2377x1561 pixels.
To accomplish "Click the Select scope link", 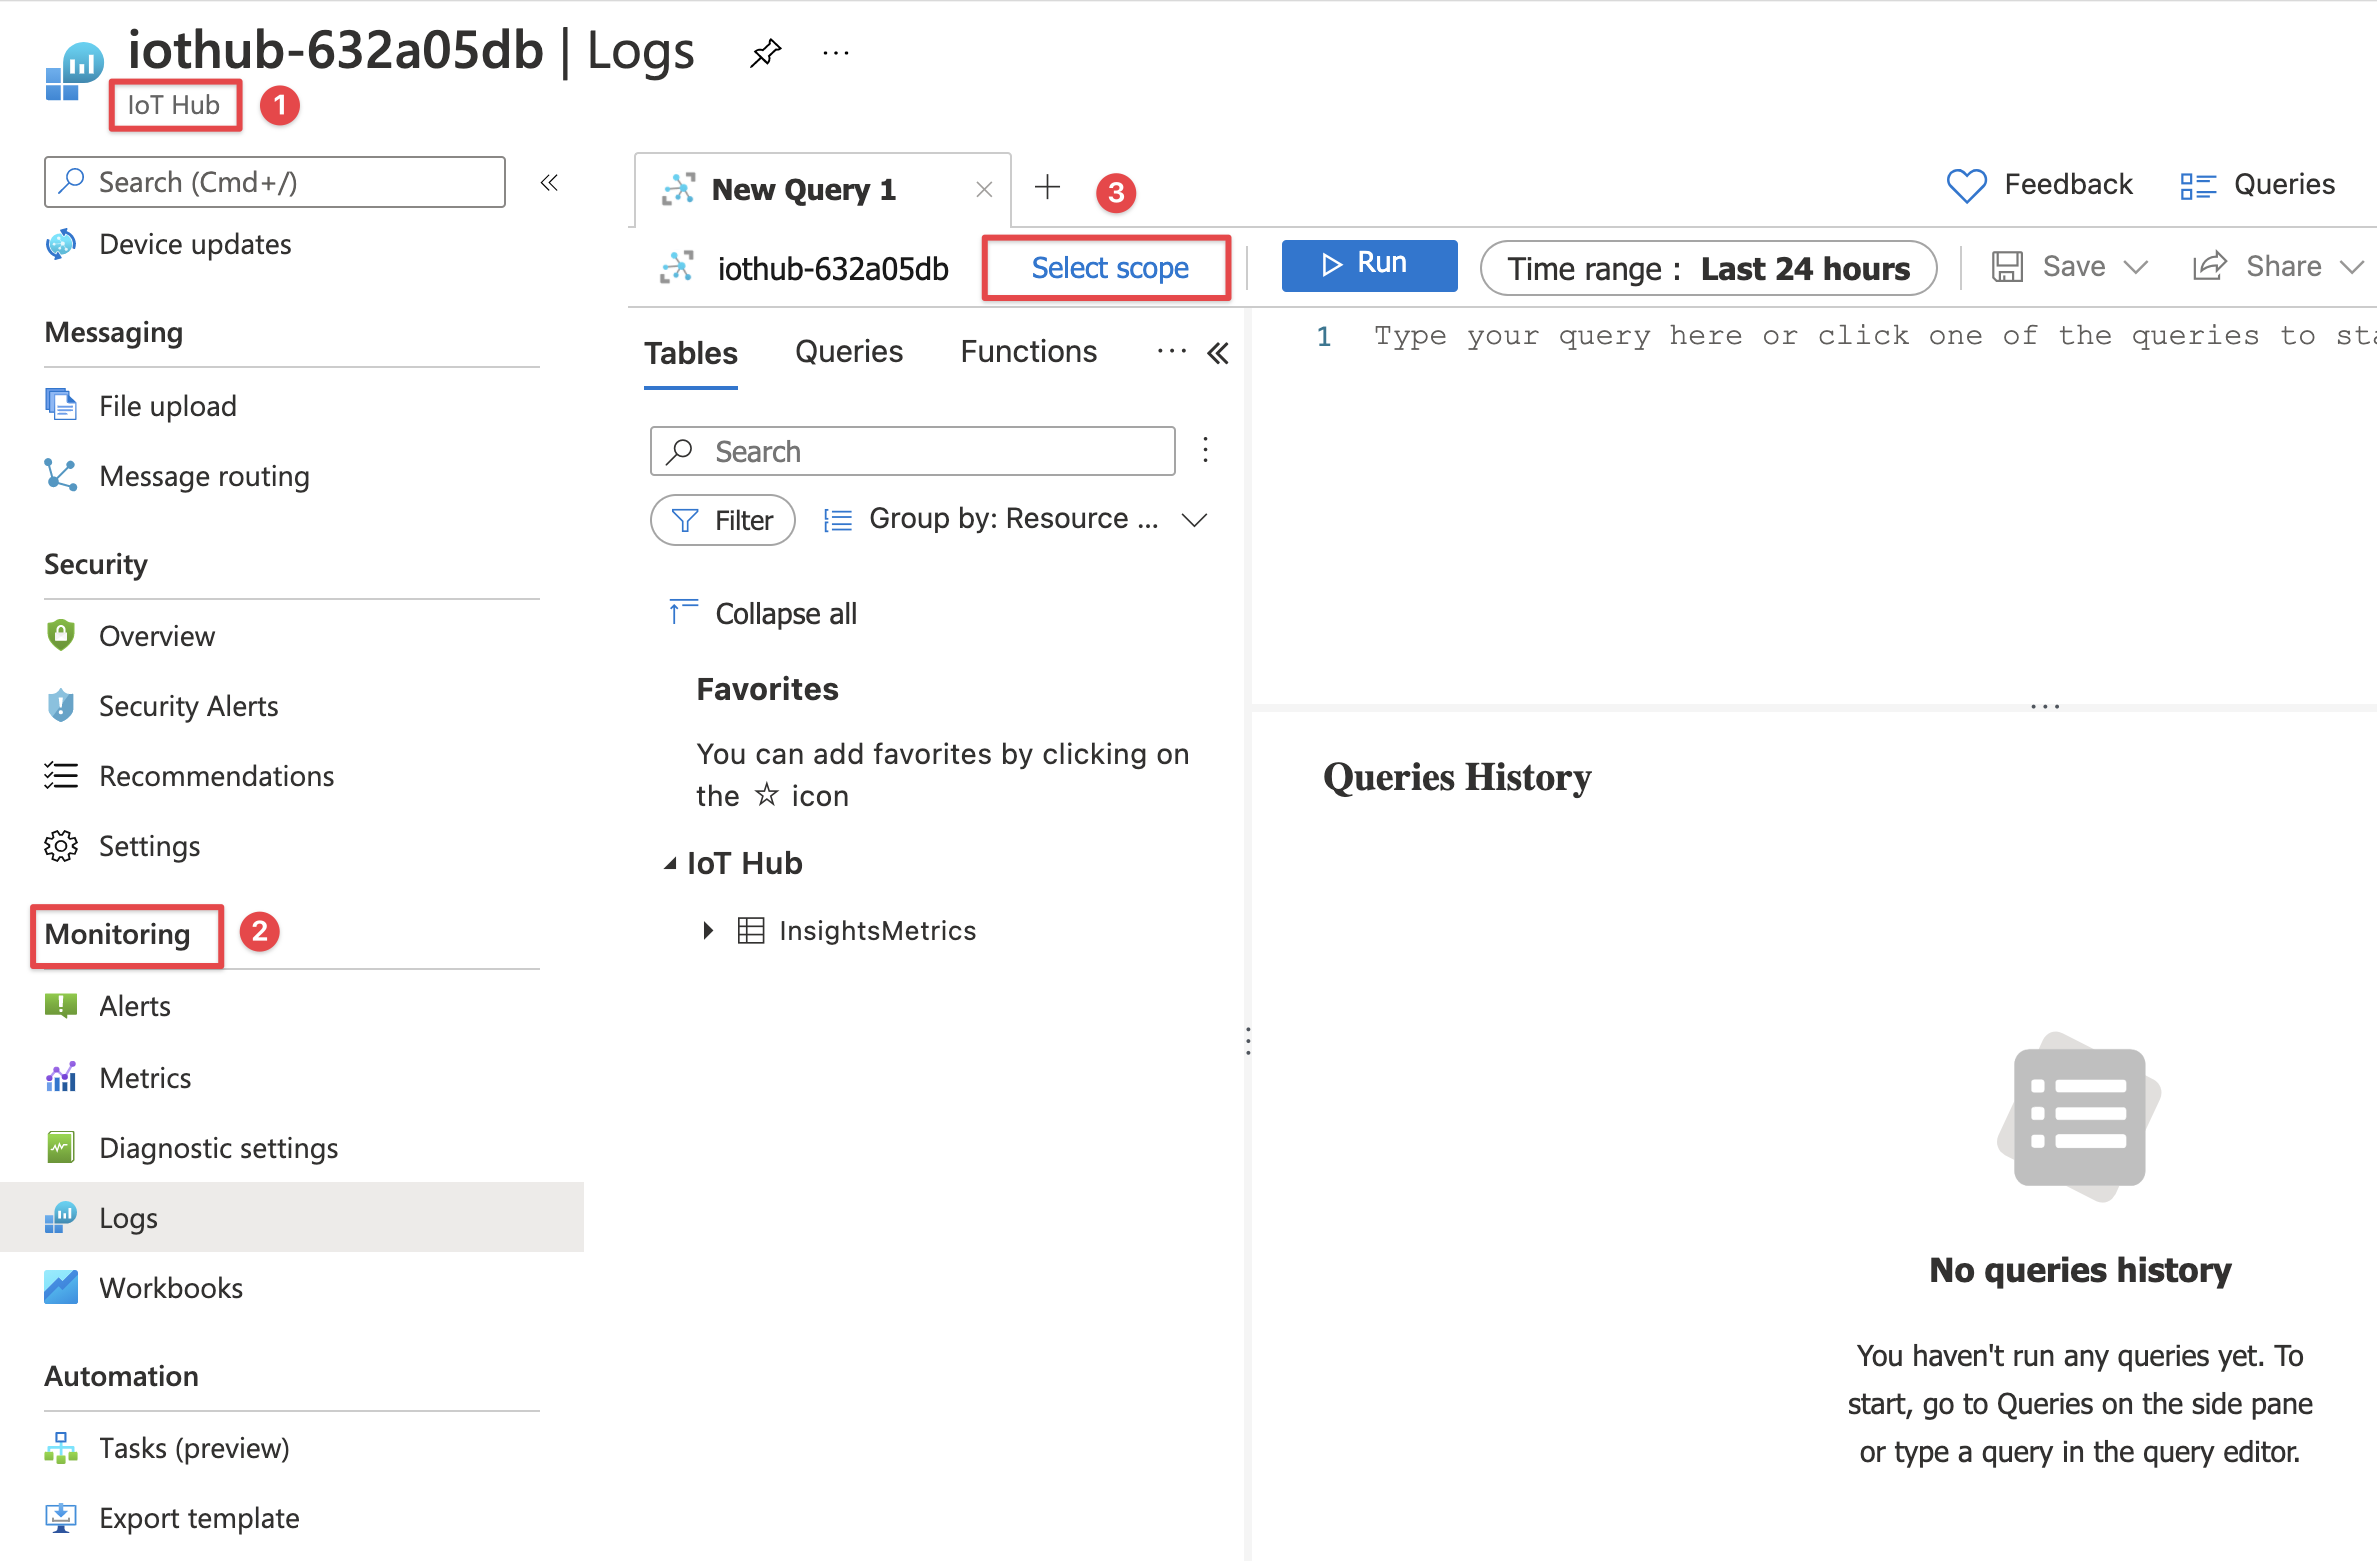I will (1109, 268).
